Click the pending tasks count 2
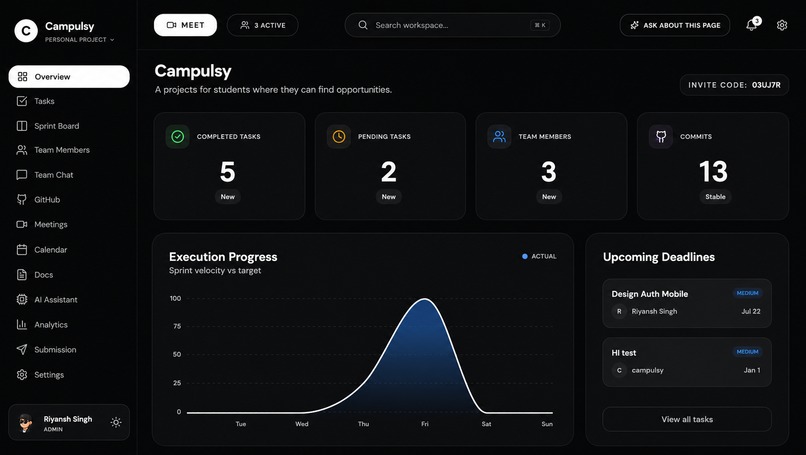 pyautogui.click(x=389, y=172)
